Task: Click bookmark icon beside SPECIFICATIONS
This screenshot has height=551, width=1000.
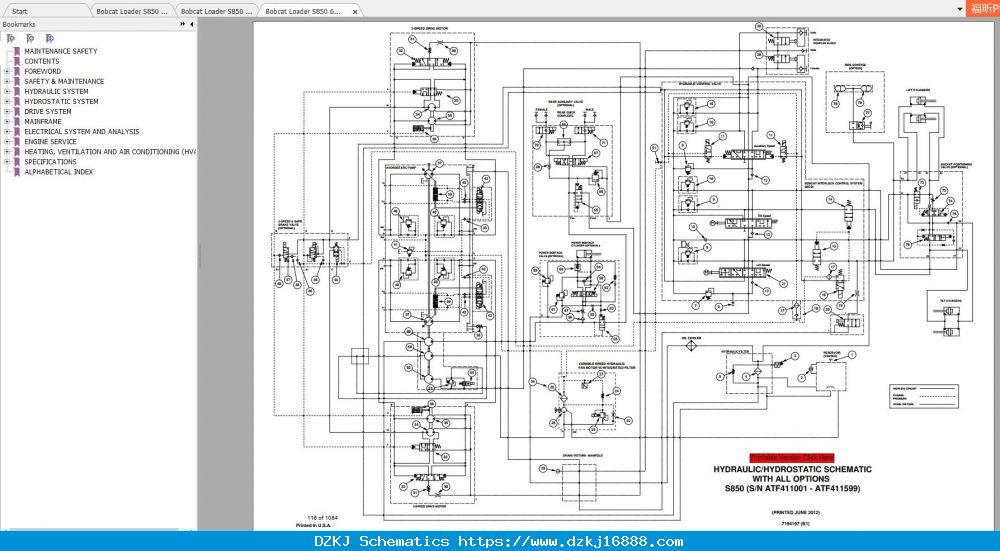Action: coord(17,162)
